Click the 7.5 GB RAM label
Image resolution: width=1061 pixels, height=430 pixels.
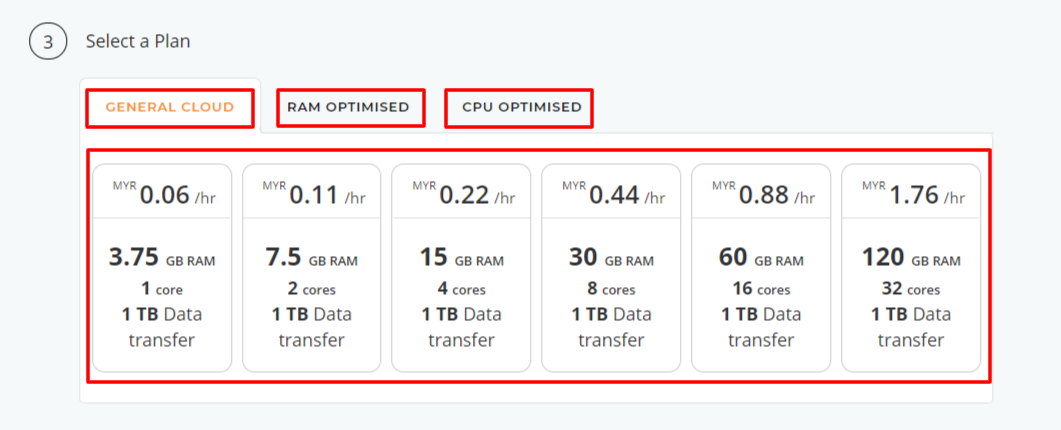coord(312,258)
